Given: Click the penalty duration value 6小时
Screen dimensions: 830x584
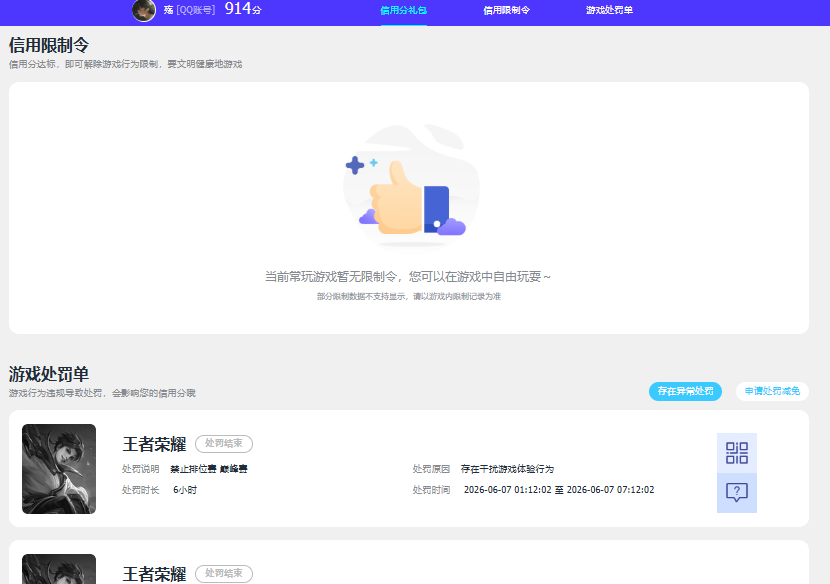Looking at the screenshot, I should 185,490.
